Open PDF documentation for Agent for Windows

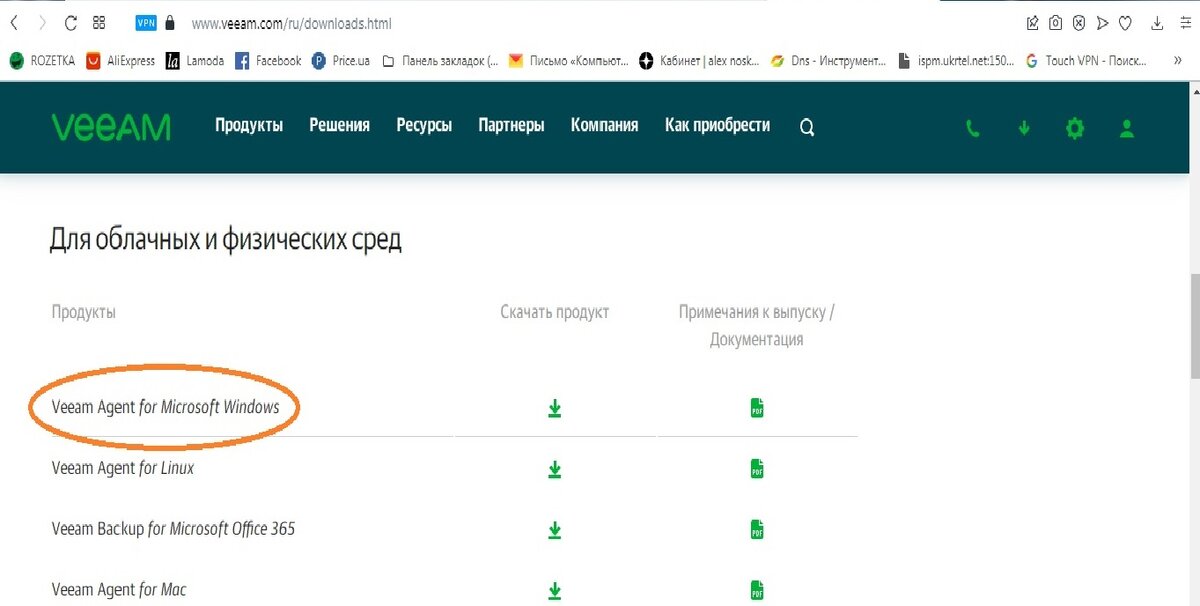point(757,408)
